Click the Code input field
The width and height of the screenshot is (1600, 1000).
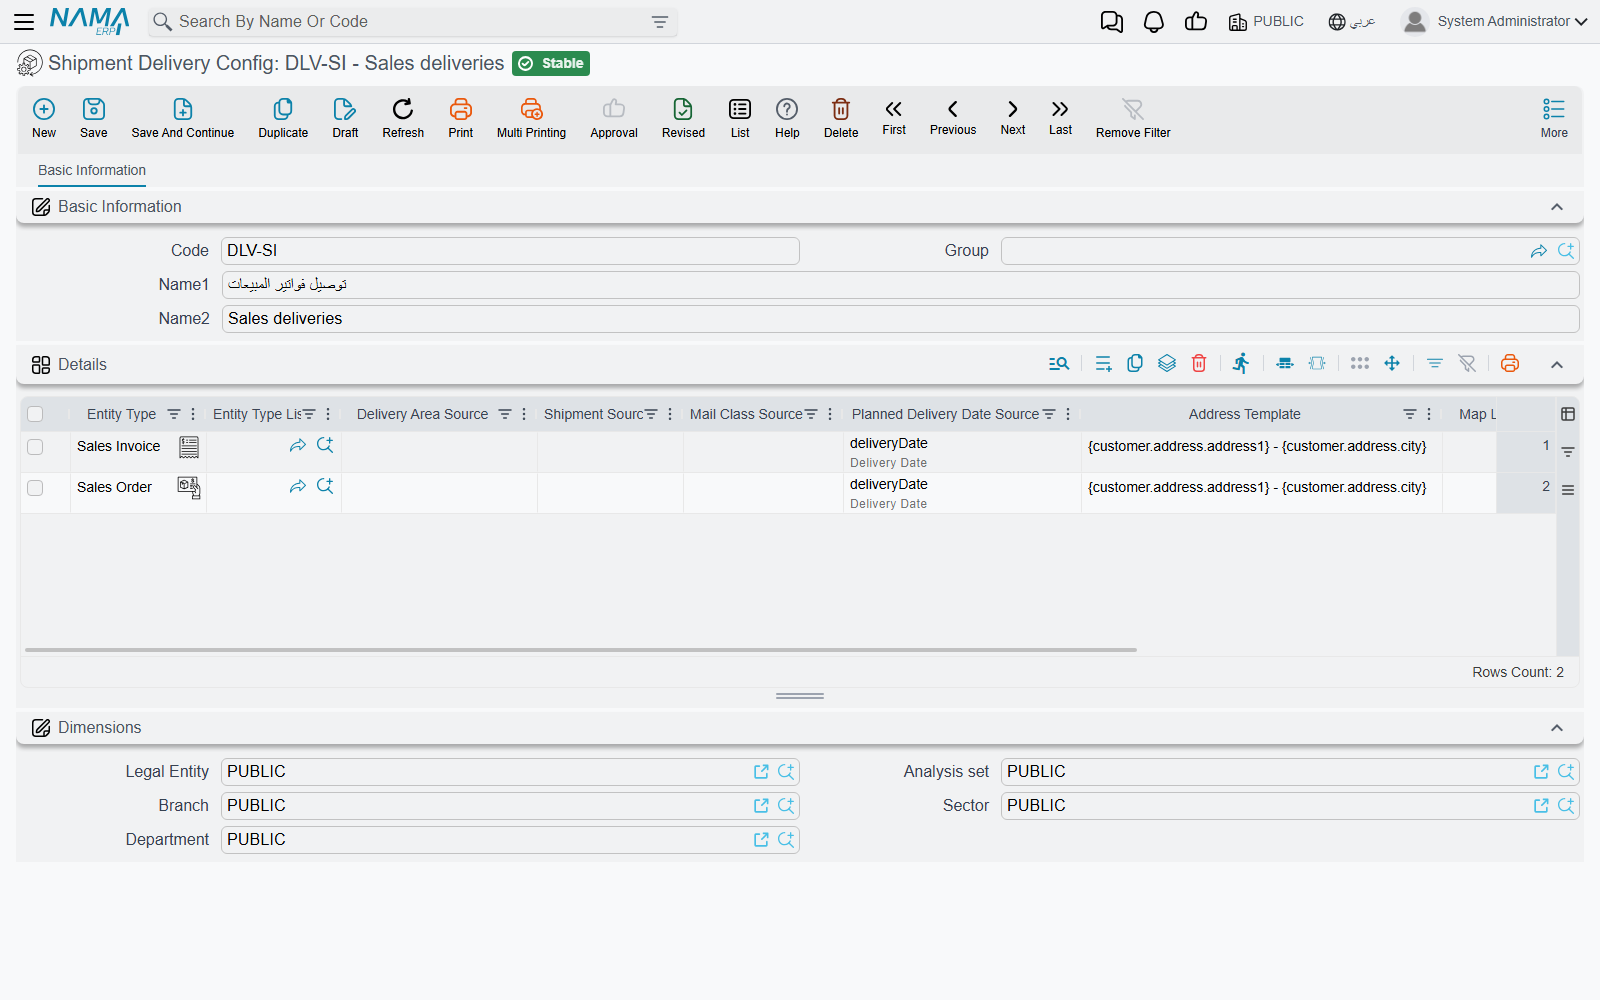pyautogui.click(x=510, y=251)
